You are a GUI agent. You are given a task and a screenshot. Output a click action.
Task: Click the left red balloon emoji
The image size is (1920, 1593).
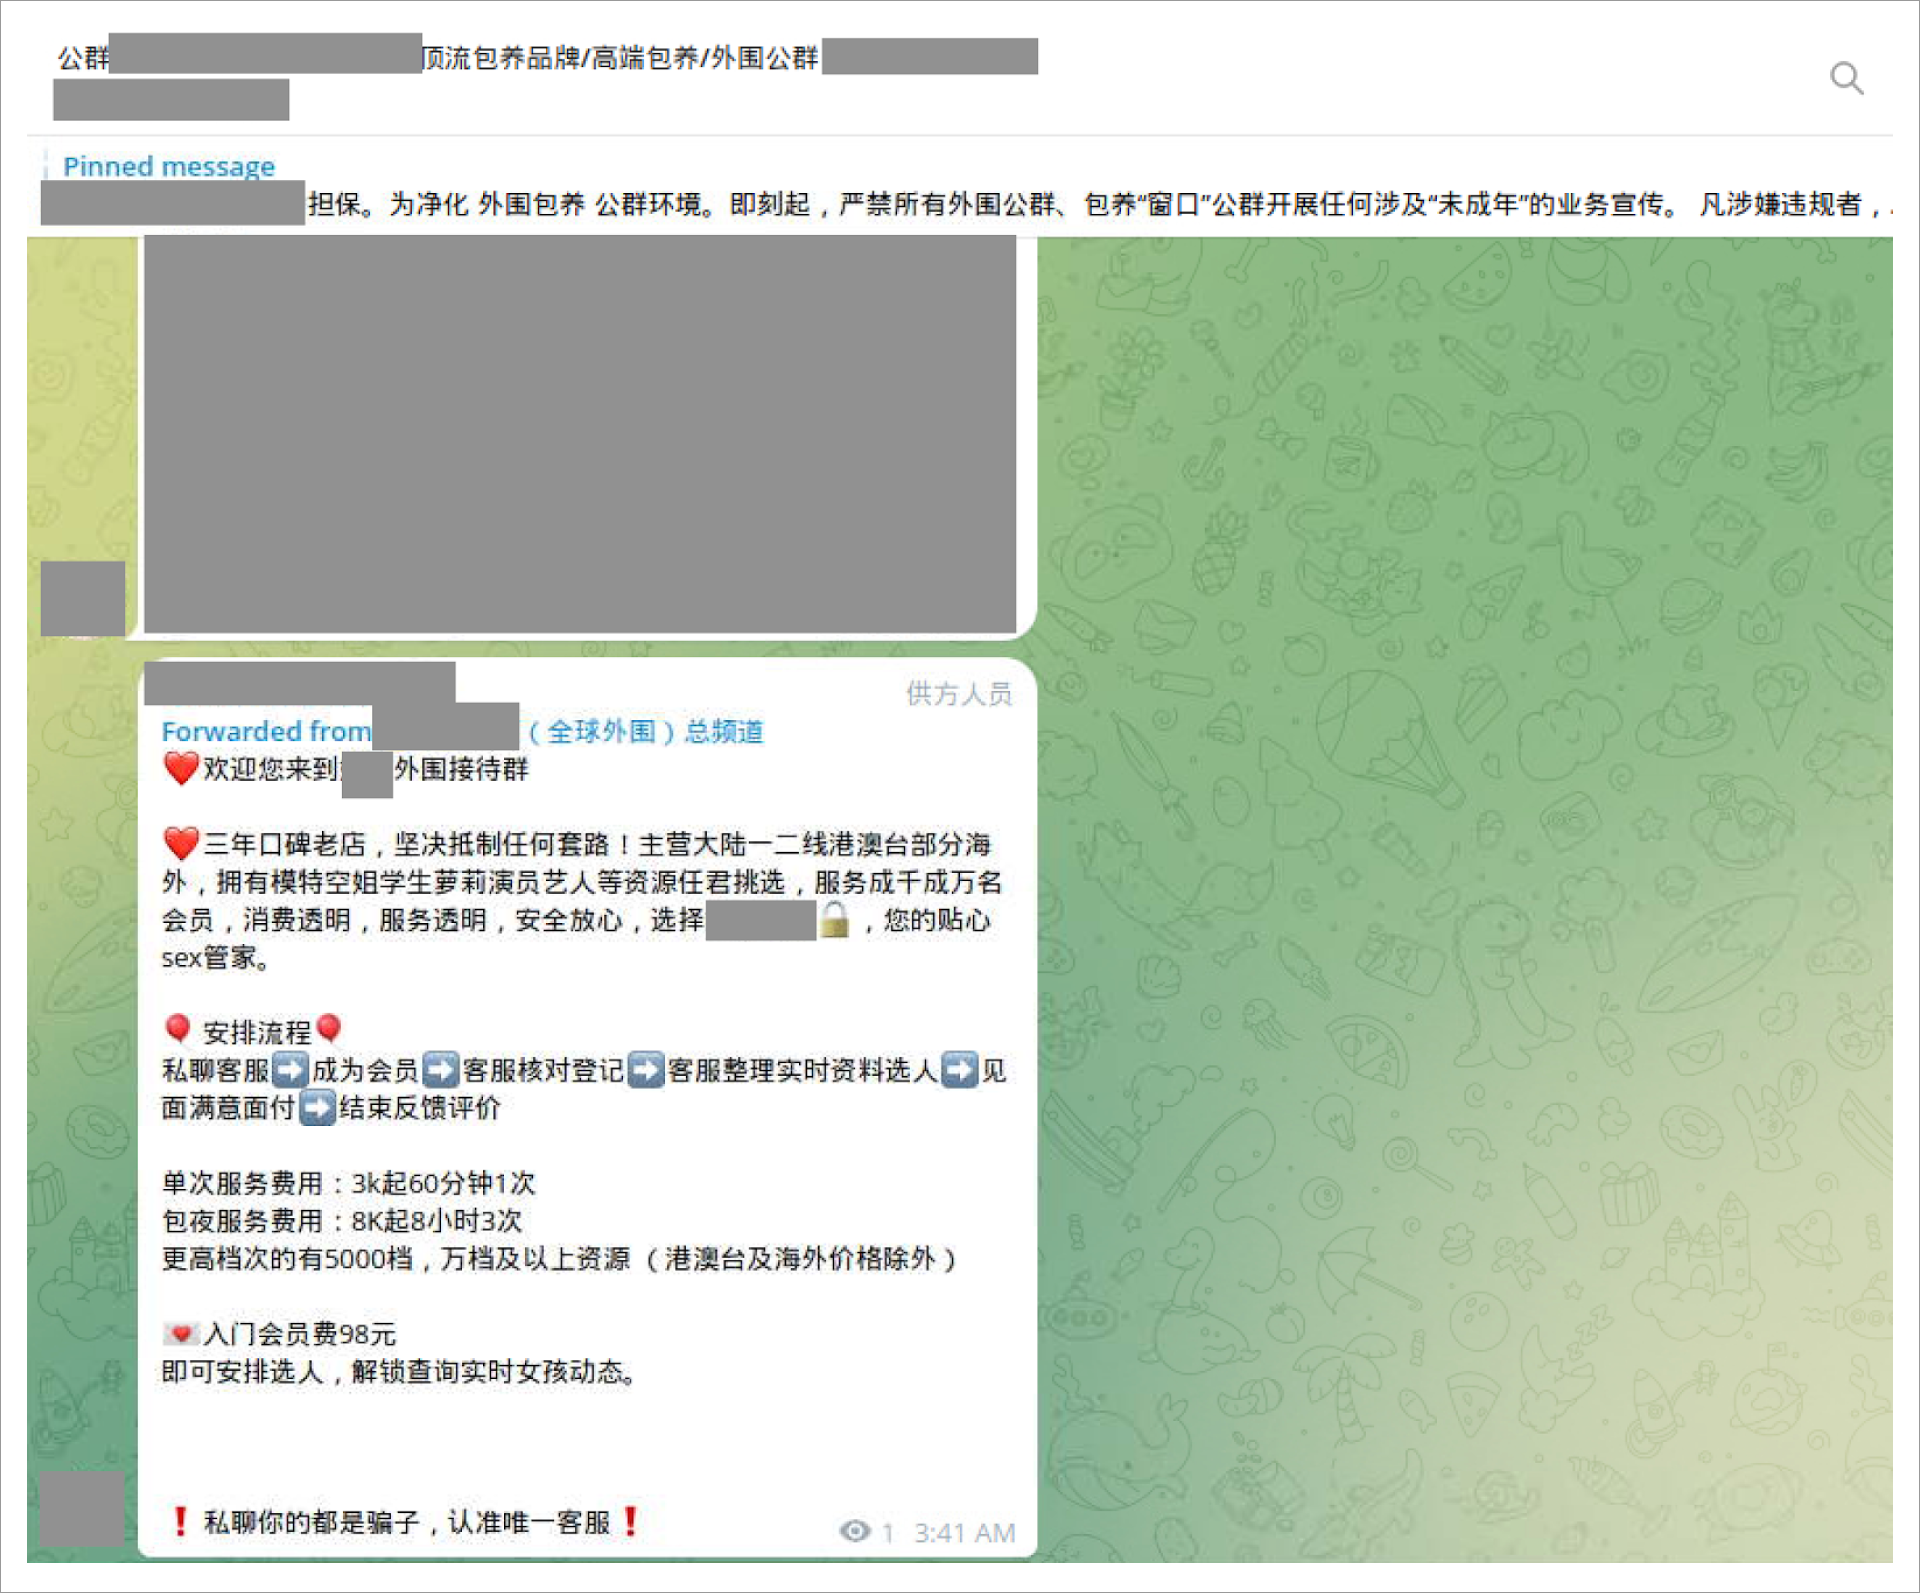(178, 1029)
